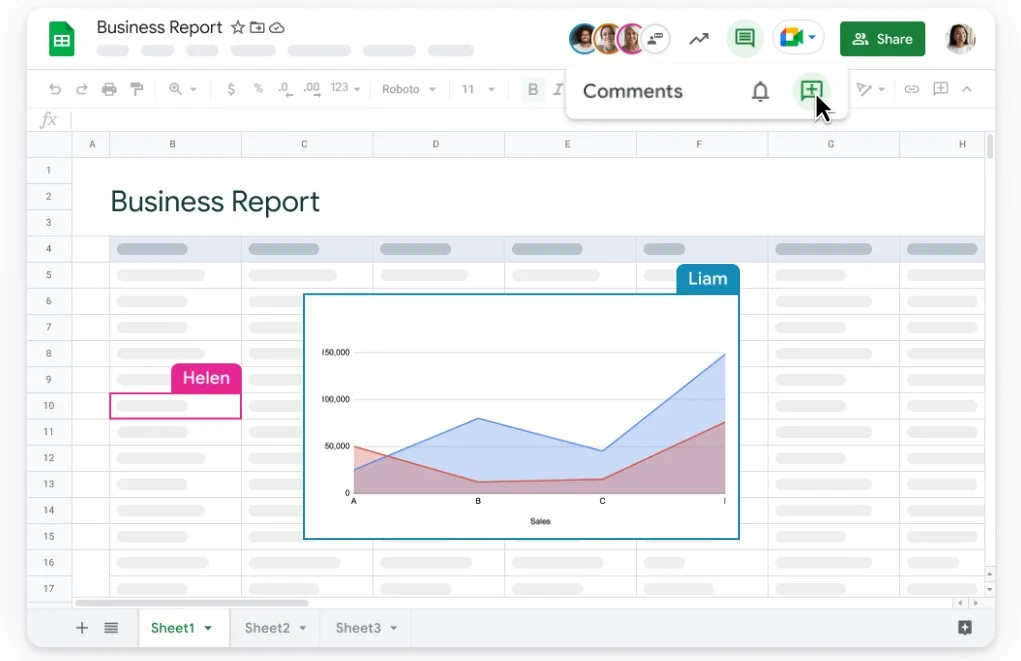Toggle bold formatting
Image resolution: width=1021 pixels, height=661 pixels.
[x=533, y=89]
